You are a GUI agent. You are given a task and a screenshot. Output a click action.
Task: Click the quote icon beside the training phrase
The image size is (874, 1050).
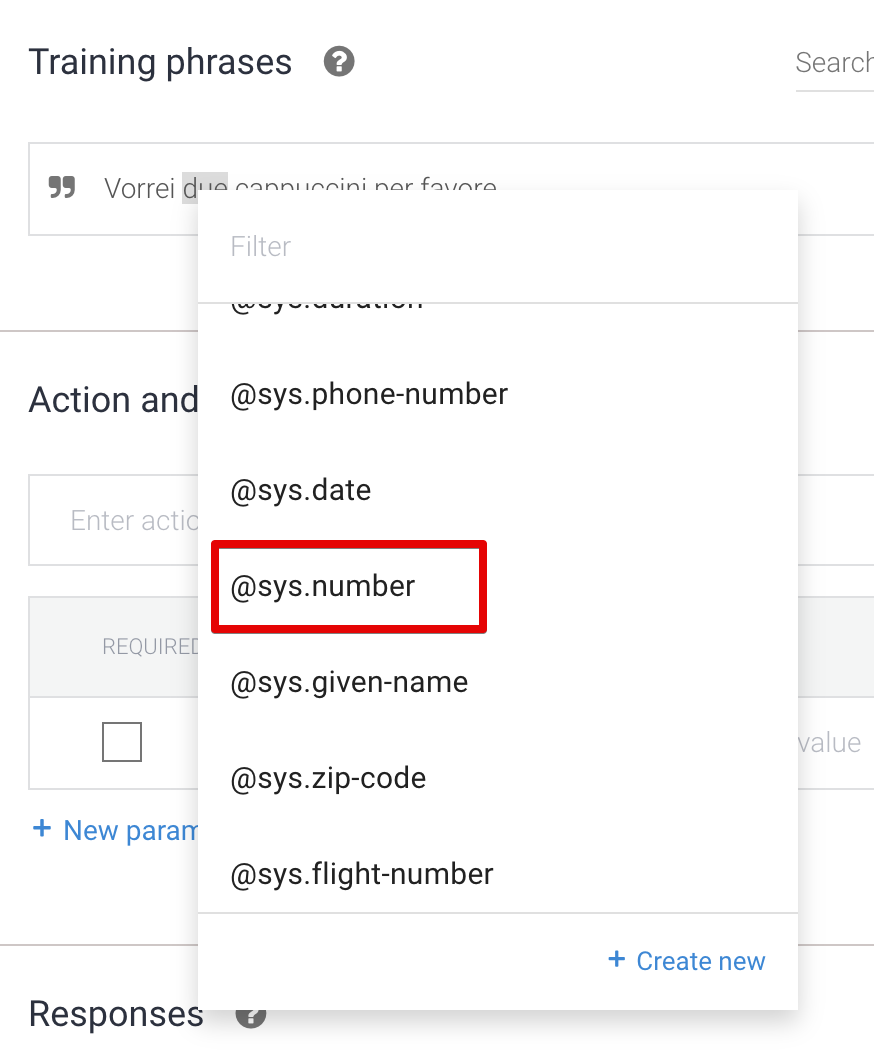(62, 187)
